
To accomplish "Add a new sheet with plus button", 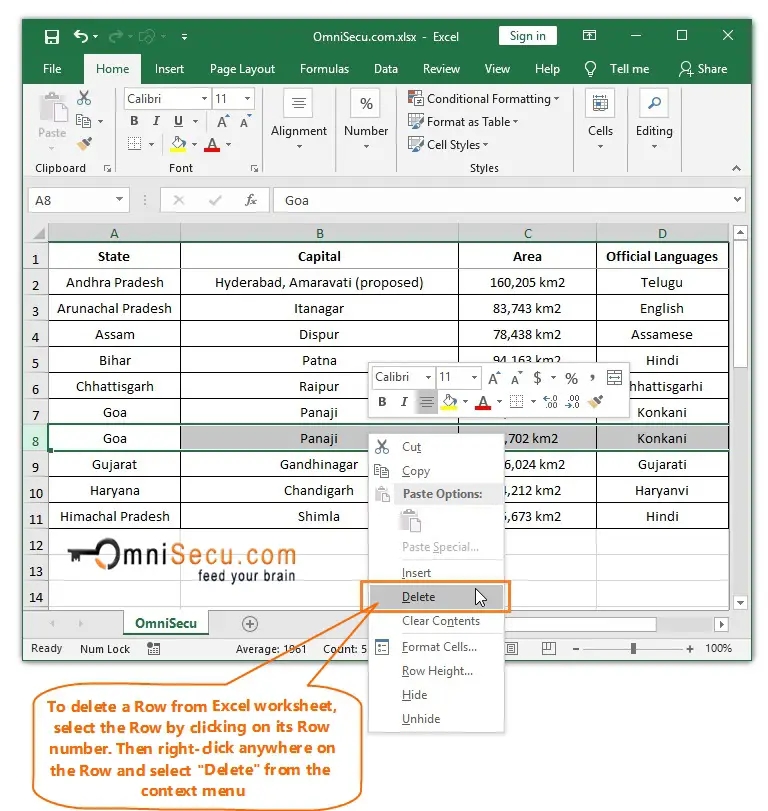I will pyautogui.click(x=250, y=623).
